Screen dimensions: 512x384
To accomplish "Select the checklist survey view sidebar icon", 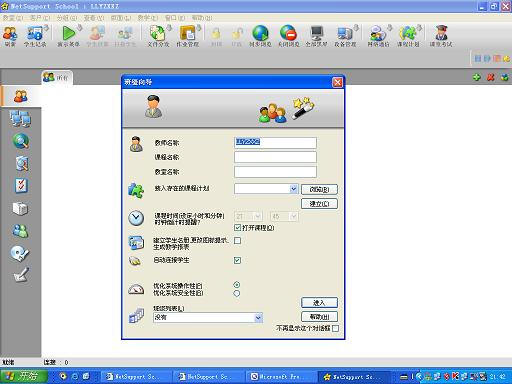I will (x=21, y=186).
